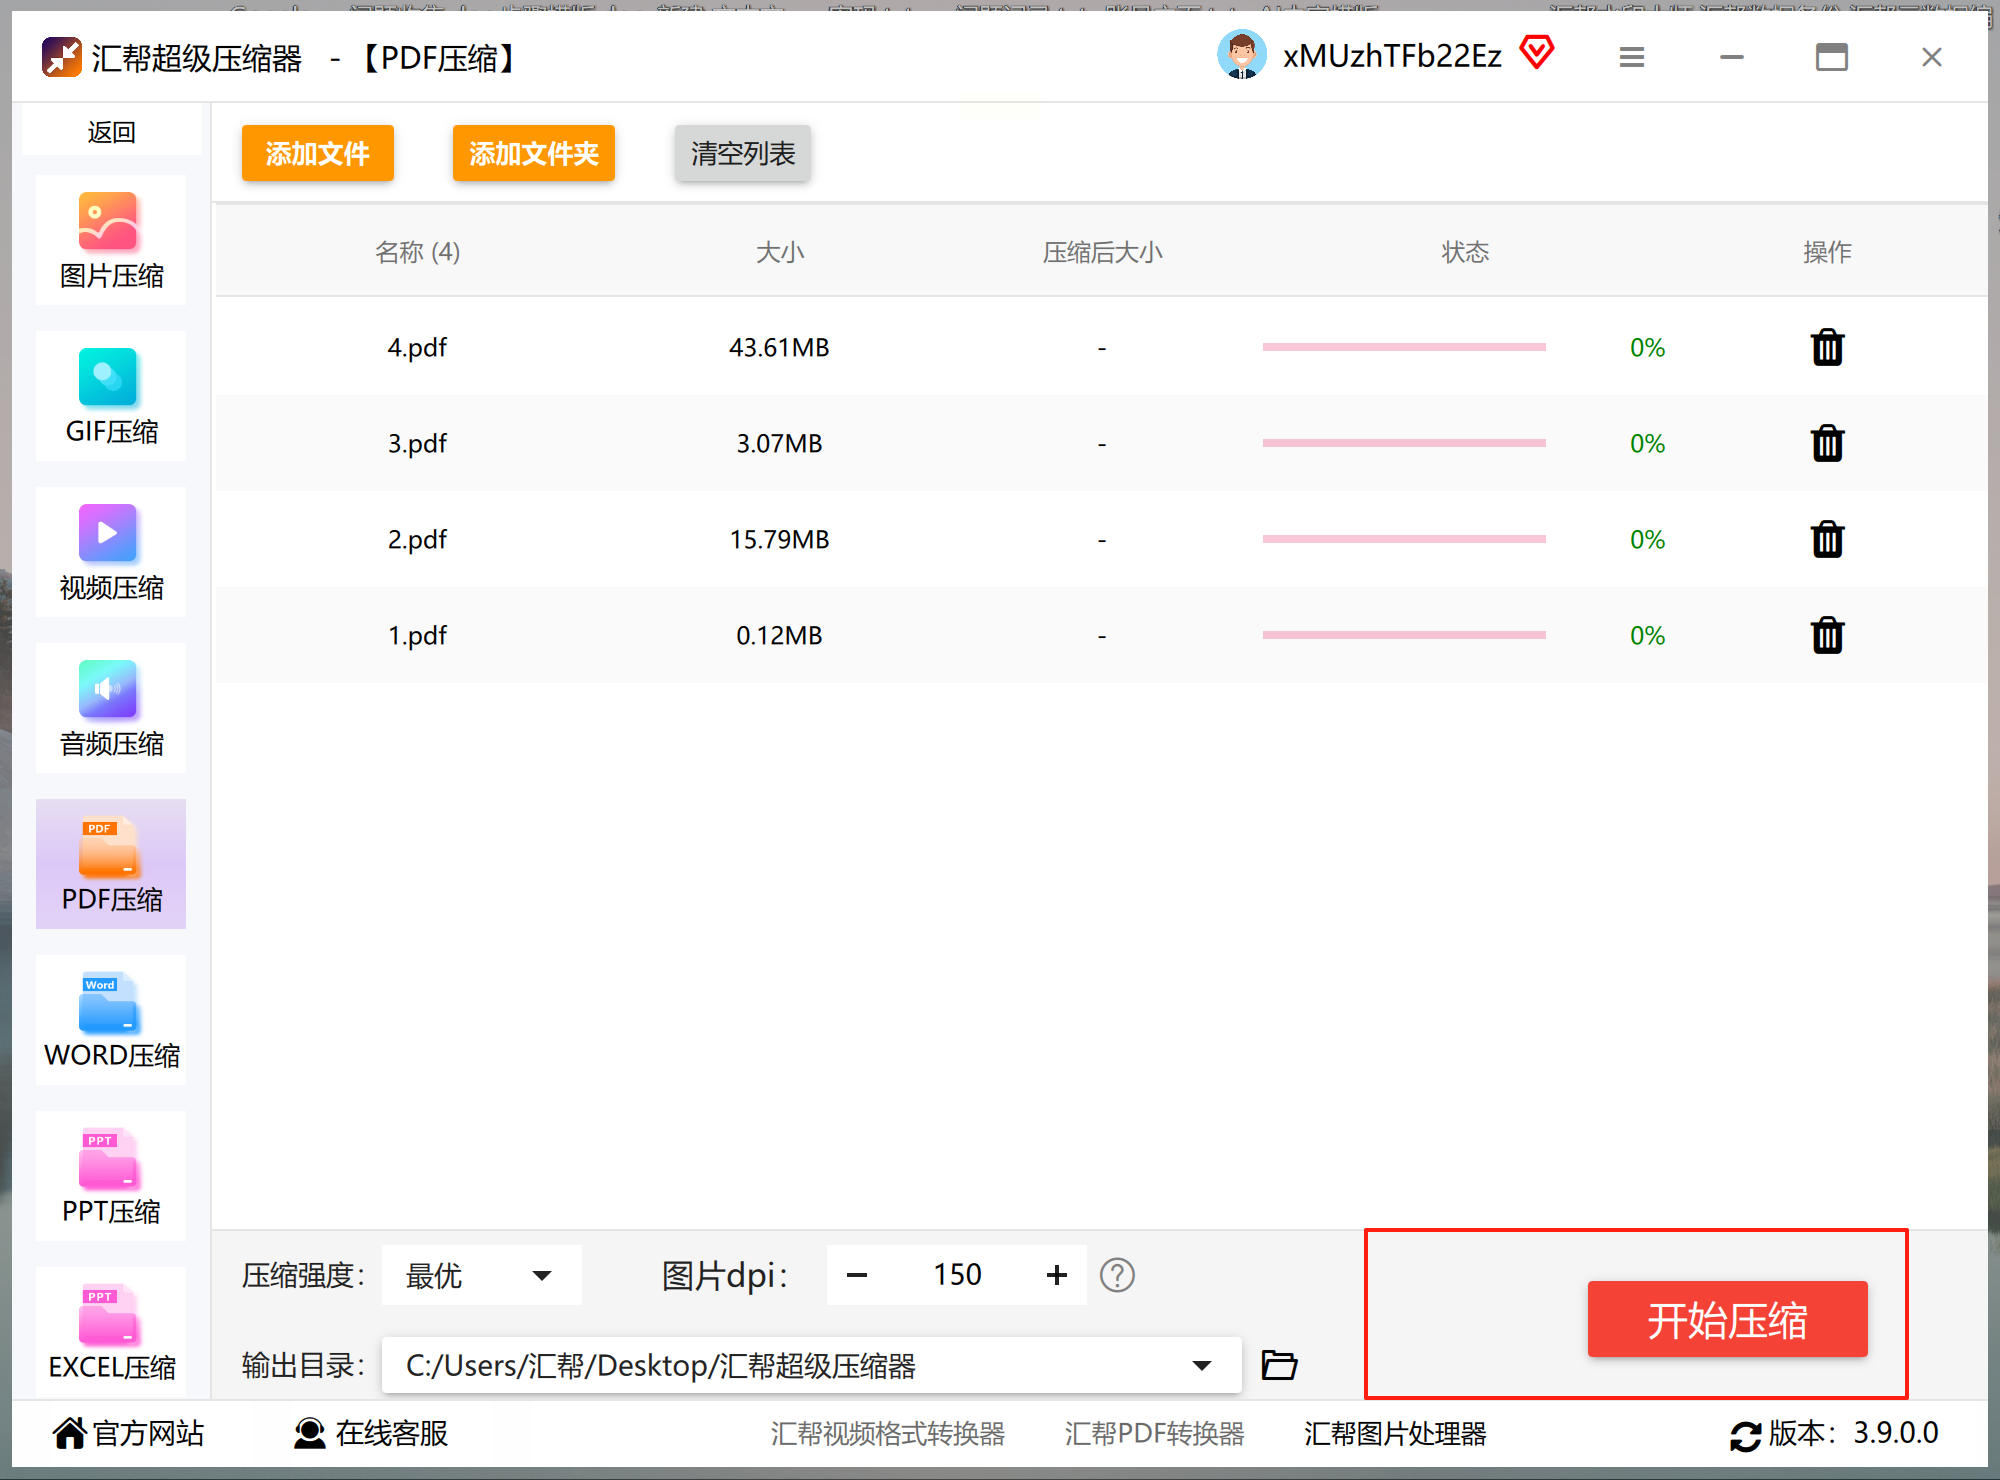Image resolution: width=2000 pixels, height=1480 pixels.
Task: Switch to the PPT compression tab
Action: (111, 1177)
